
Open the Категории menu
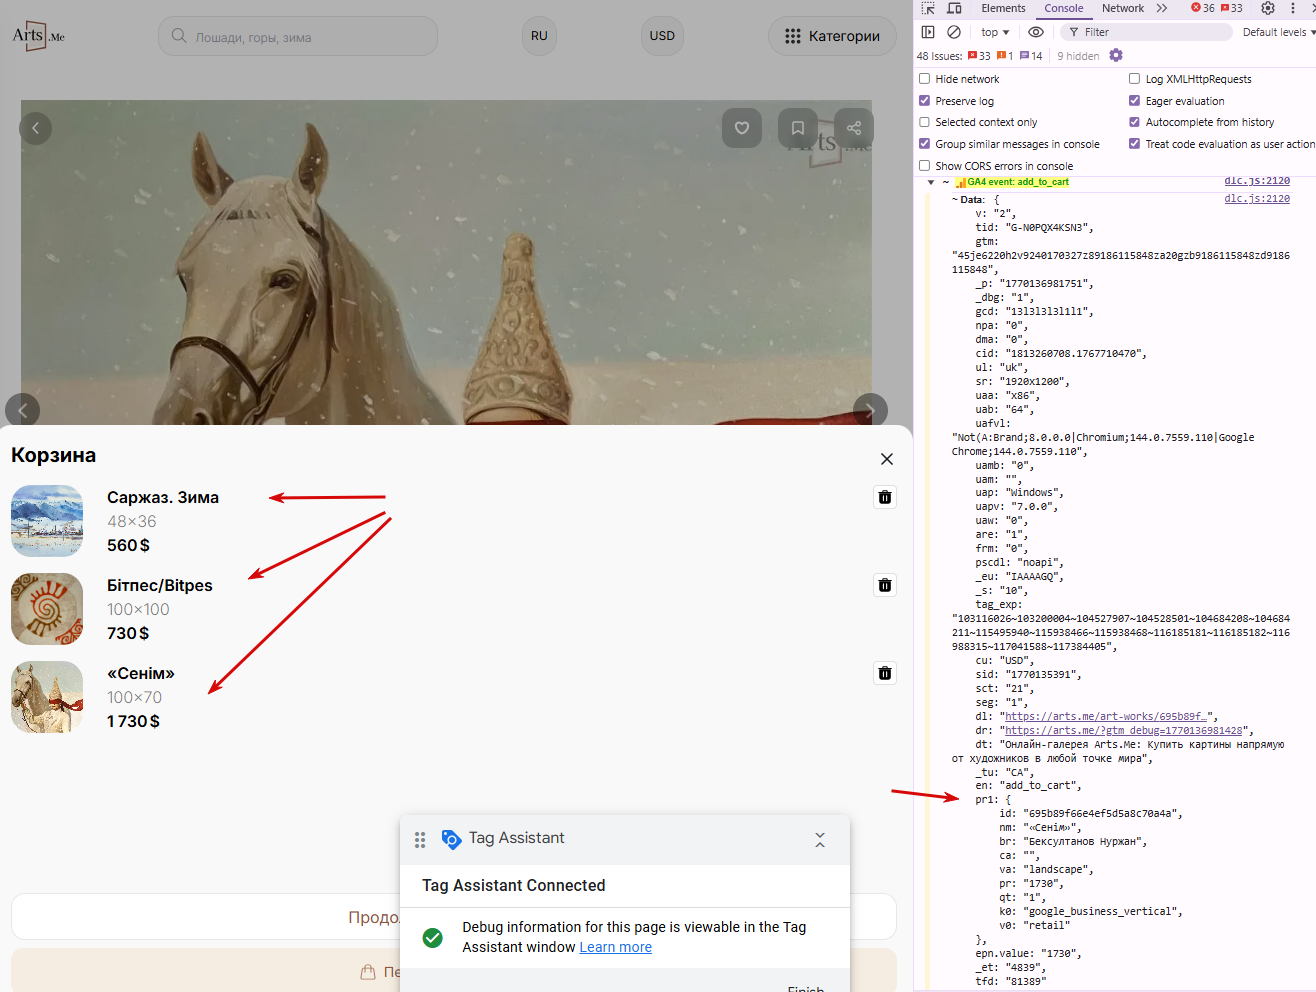(832, 36)
